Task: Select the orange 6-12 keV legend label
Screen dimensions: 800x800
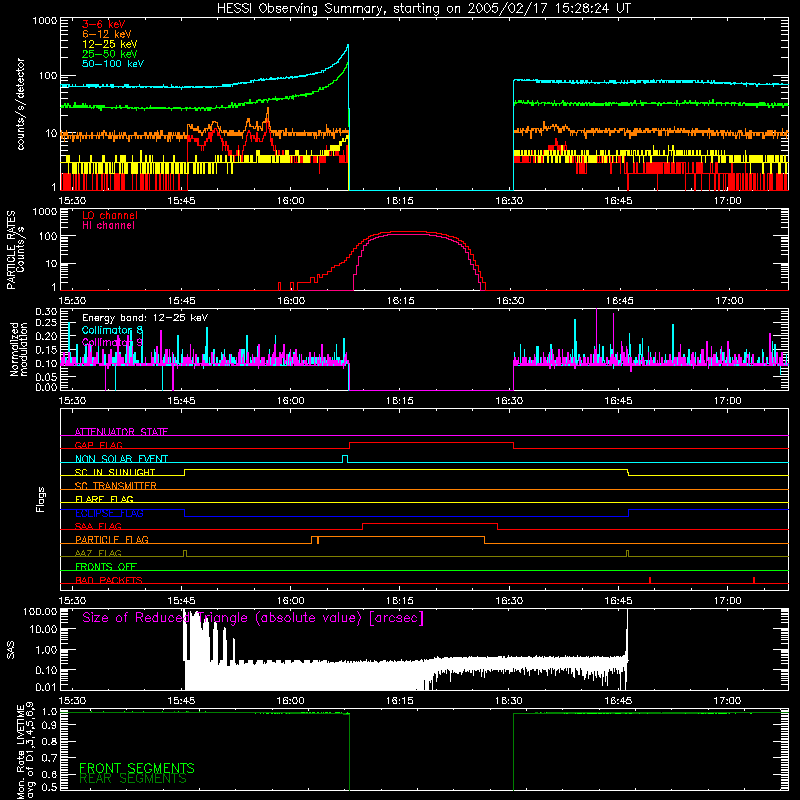Action: [x=107, y=34]
